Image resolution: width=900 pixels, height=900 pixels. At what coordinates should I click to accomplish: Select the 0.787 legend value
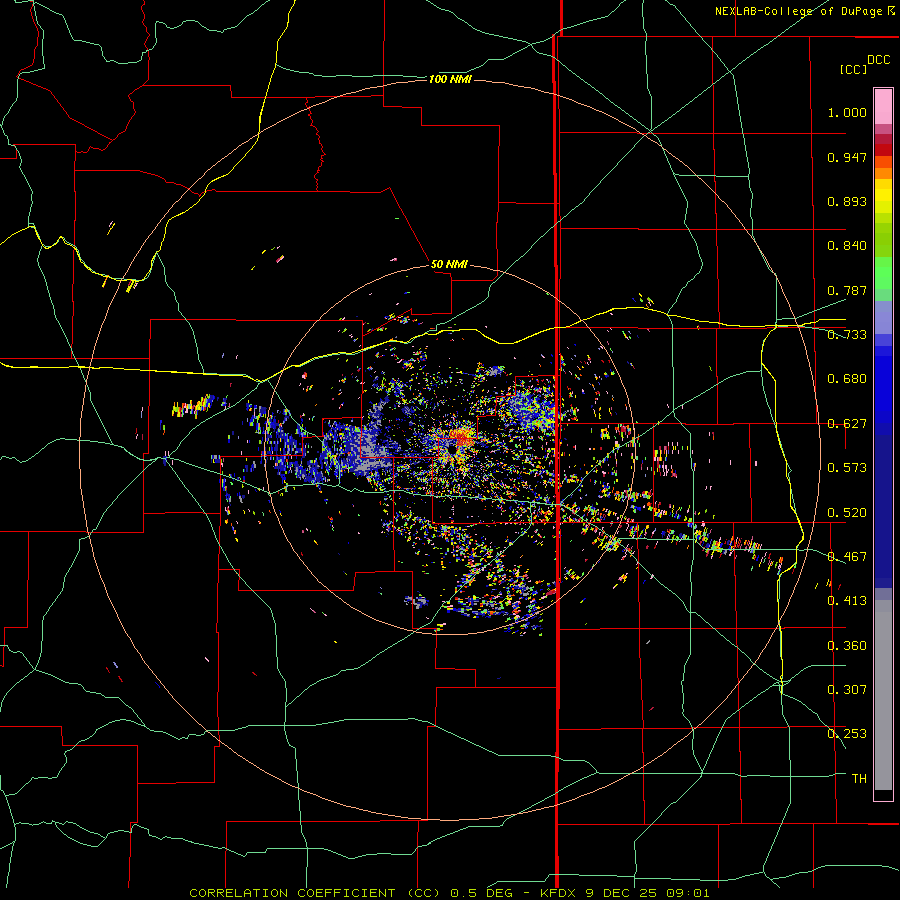click(847, 290)
